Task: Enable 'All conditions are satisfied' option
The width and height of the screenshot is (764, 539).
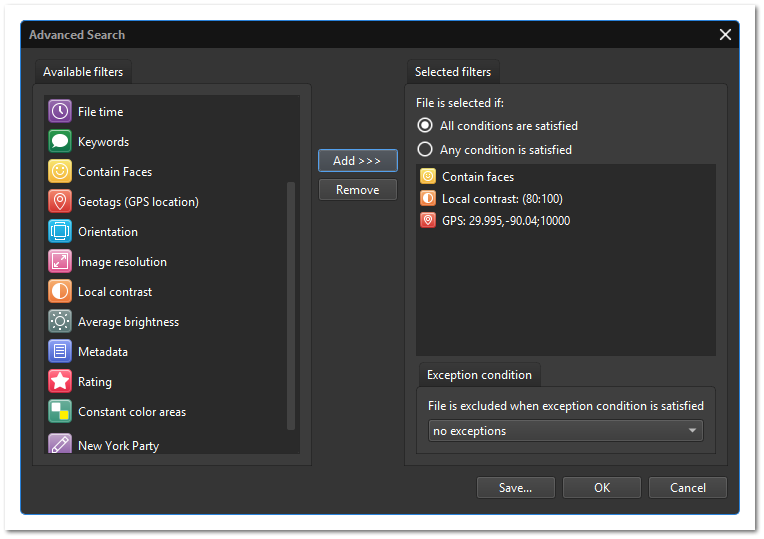Action: tap(425, 126)
